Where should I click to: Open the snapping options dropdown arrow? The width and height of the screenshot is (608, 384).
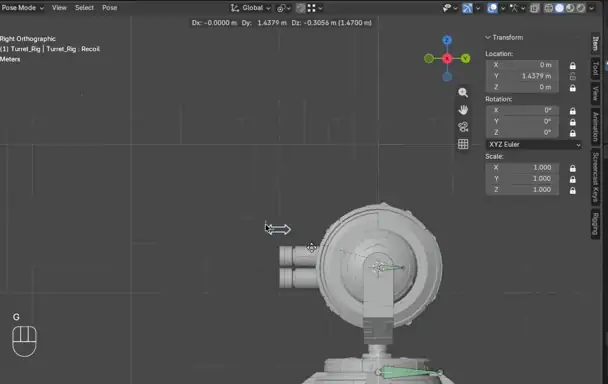[x=320, y=8]
